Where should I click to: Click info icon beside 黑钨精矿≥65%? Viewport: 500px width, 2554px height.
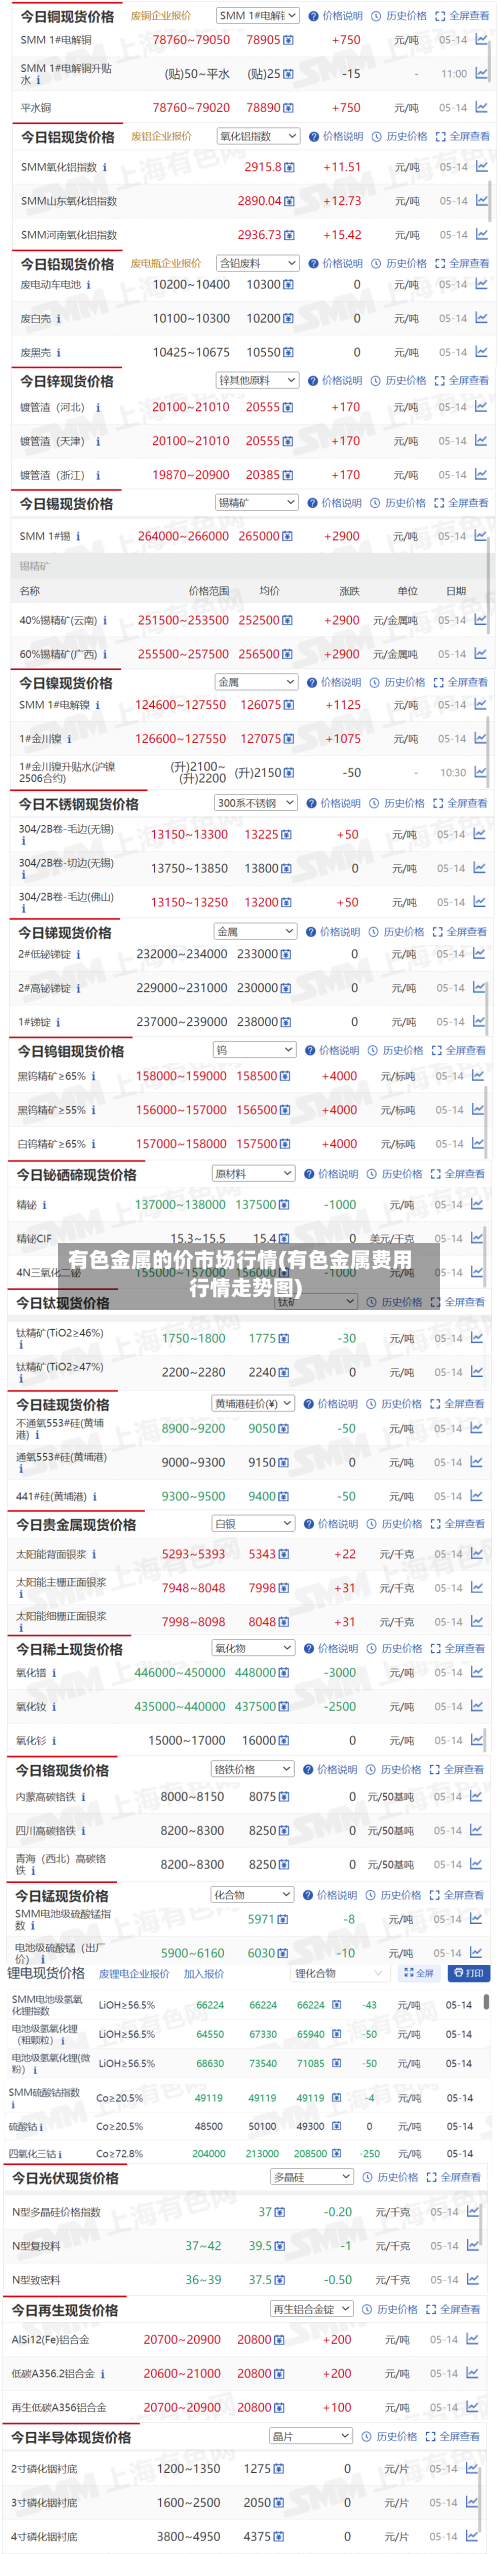[x=93, y=1077]
